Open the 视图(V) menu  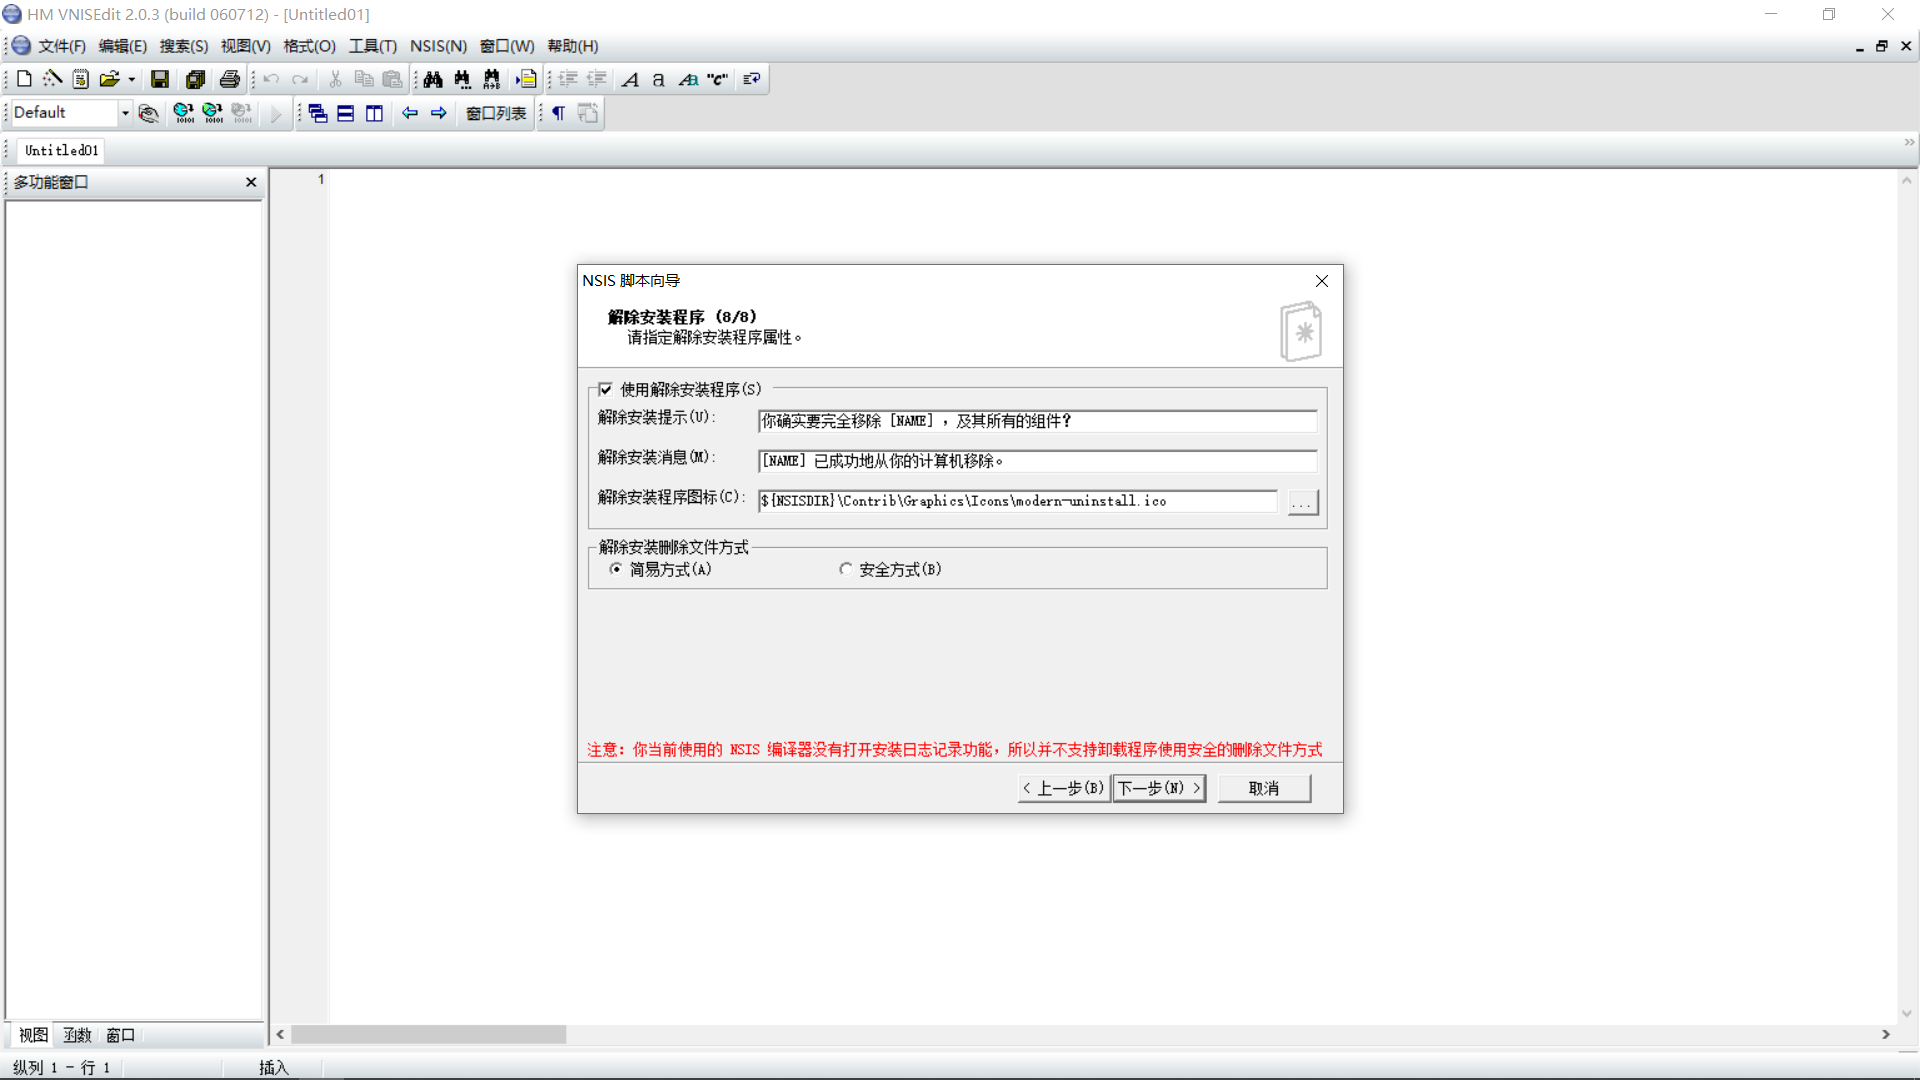pos(246,46)
